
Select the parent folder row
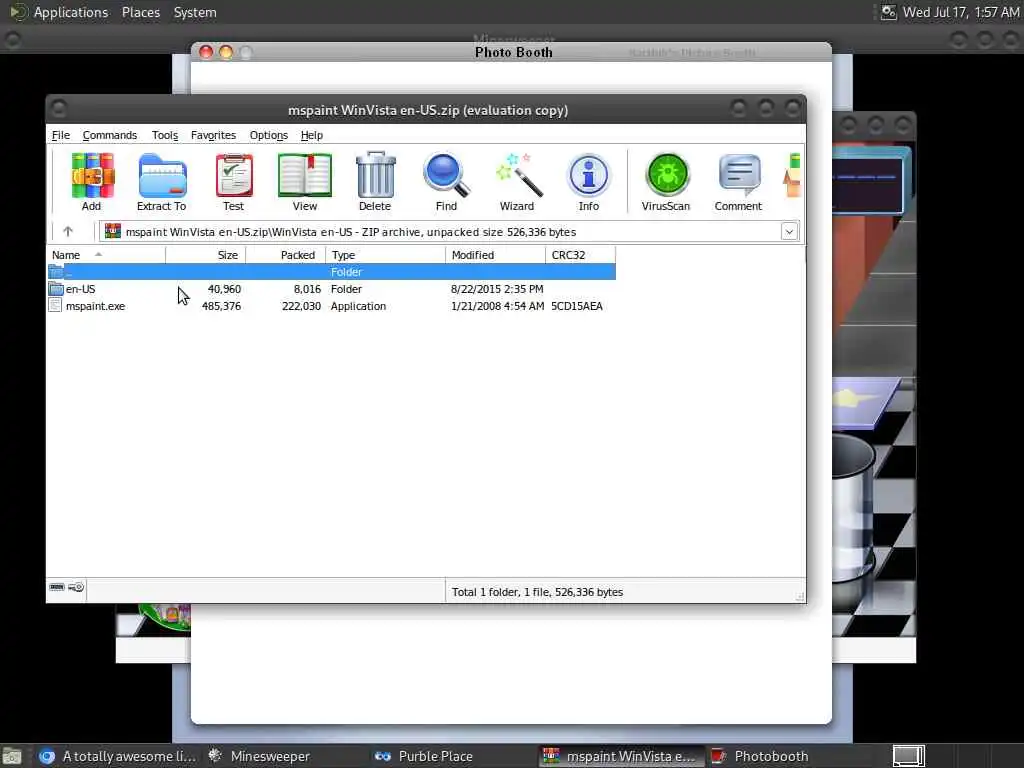tap(332, 272)
